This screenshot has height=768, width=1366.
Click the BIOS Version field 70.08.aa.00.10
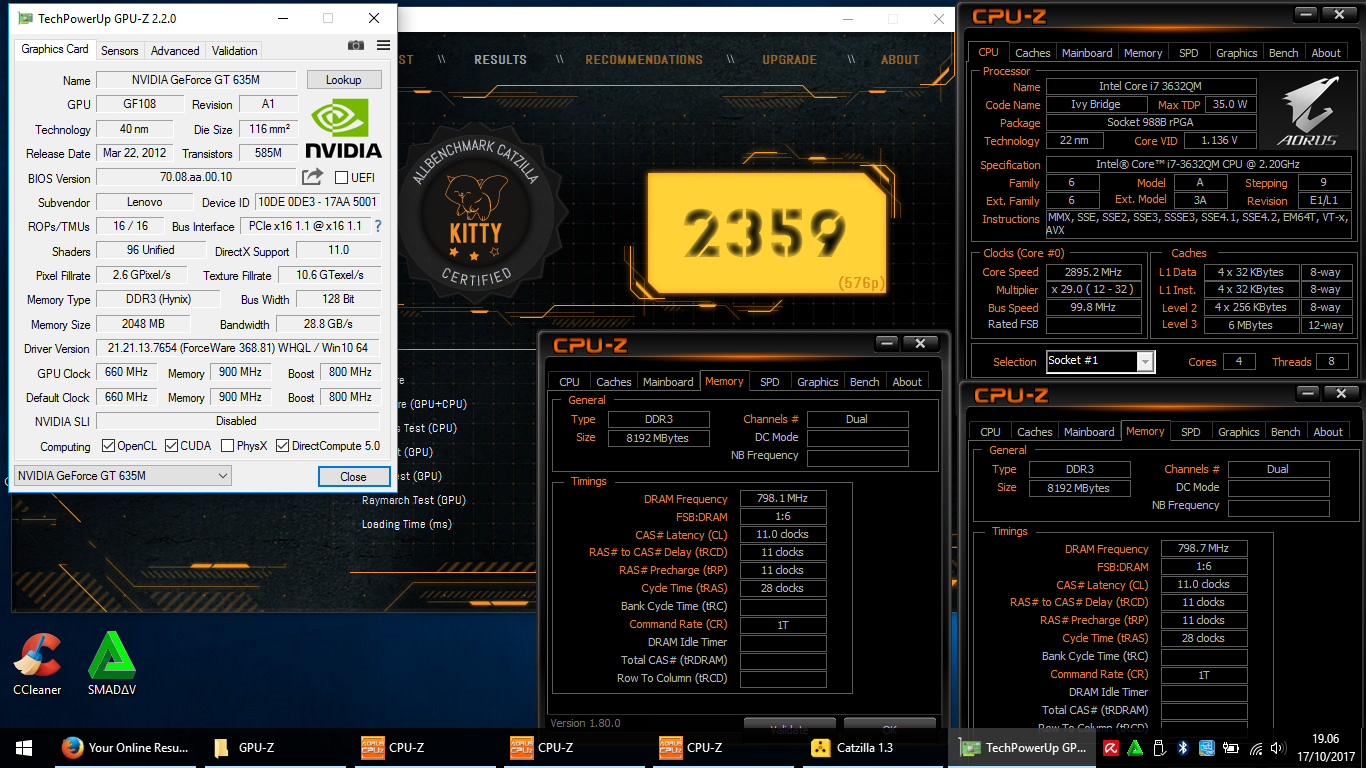[x=196, y=177]
